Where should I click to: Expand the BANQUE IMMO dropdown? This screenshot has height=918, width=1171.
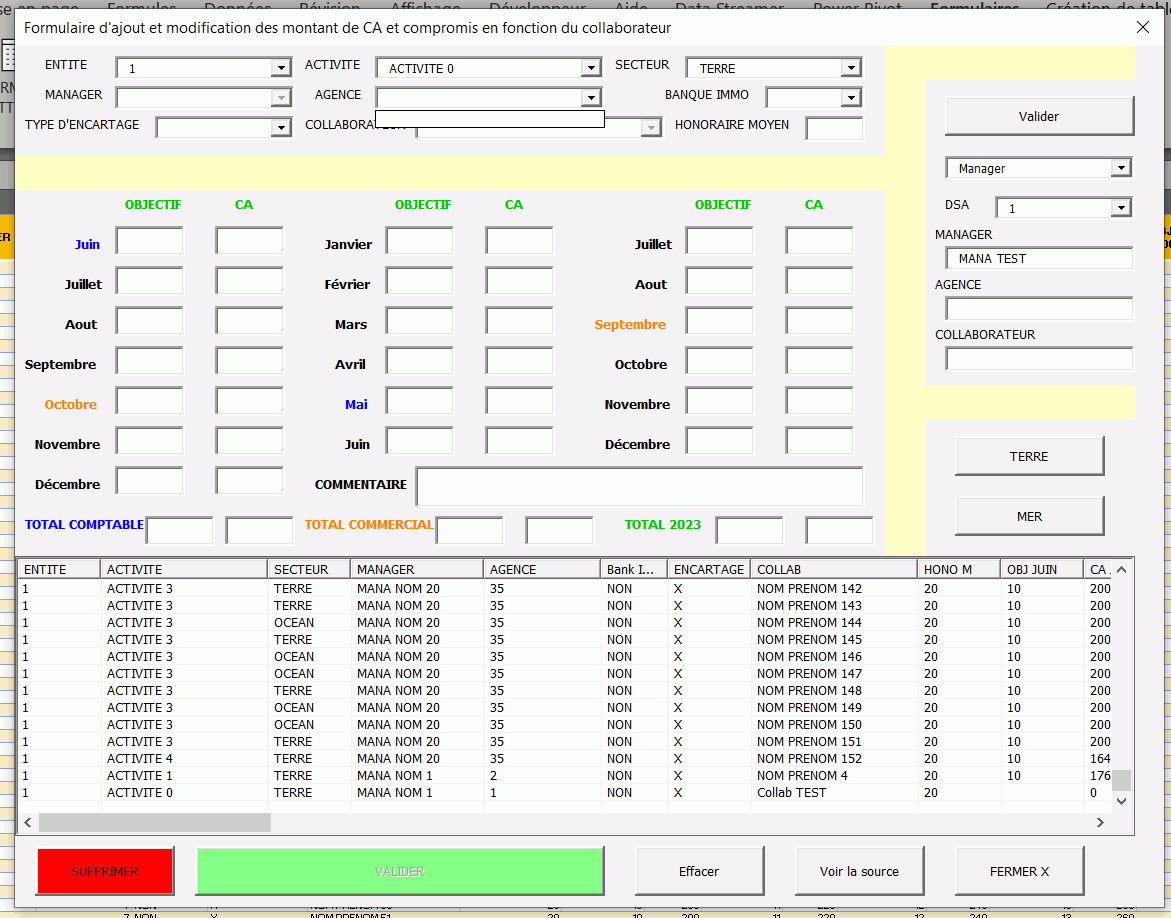(851, 98)
